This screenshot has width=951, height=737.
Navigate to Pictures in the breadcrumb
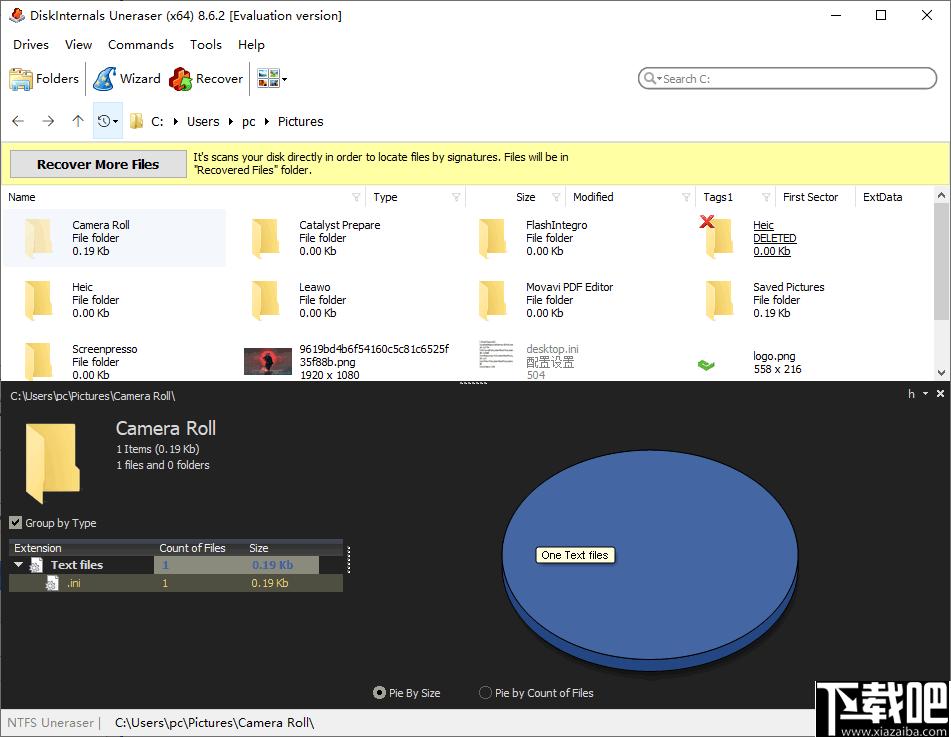(301, 121)
